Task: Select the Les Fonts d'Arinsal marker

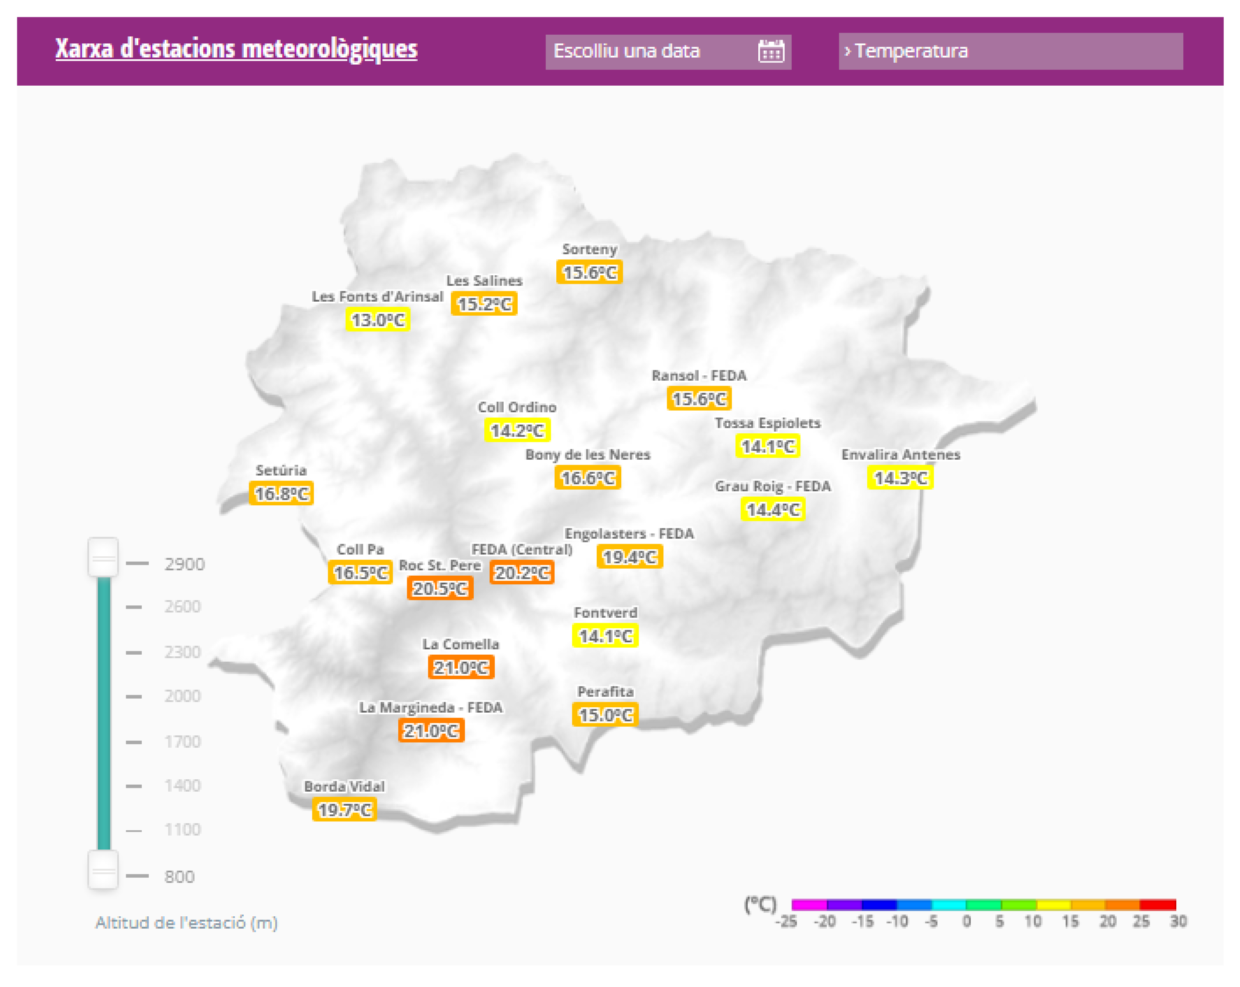Action: coord(377,318)
